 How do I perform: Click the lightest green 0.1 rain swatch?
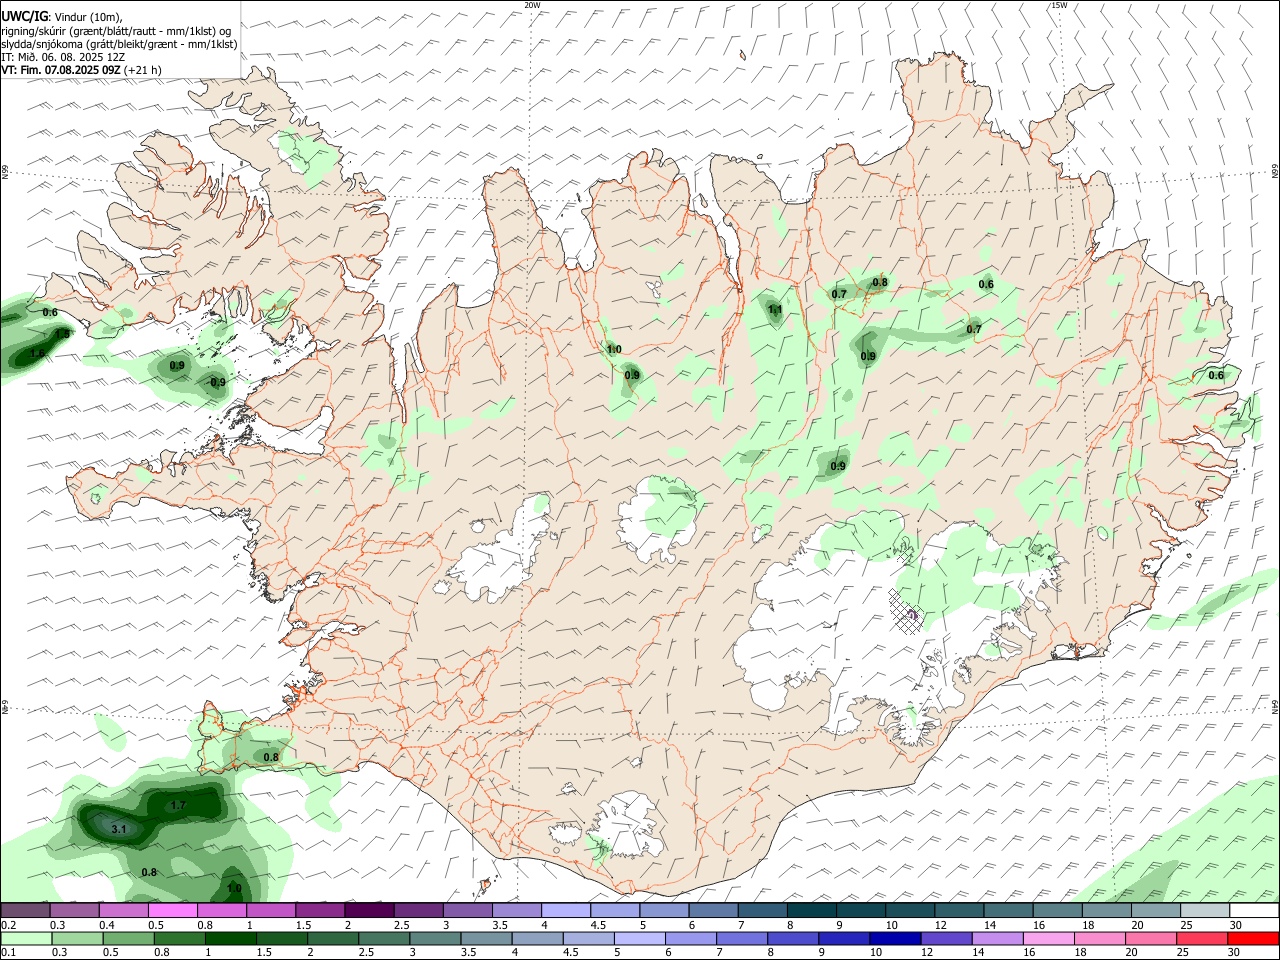25,939
